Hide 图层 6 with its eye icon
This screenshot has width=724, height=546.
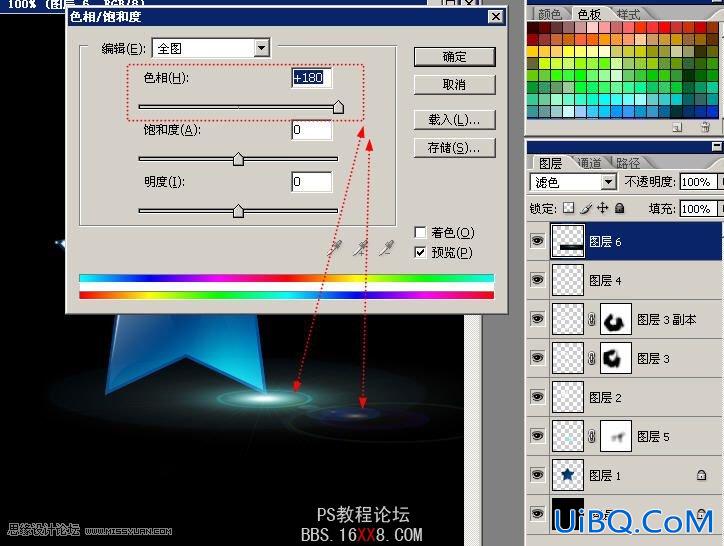(x=537, y=241)
